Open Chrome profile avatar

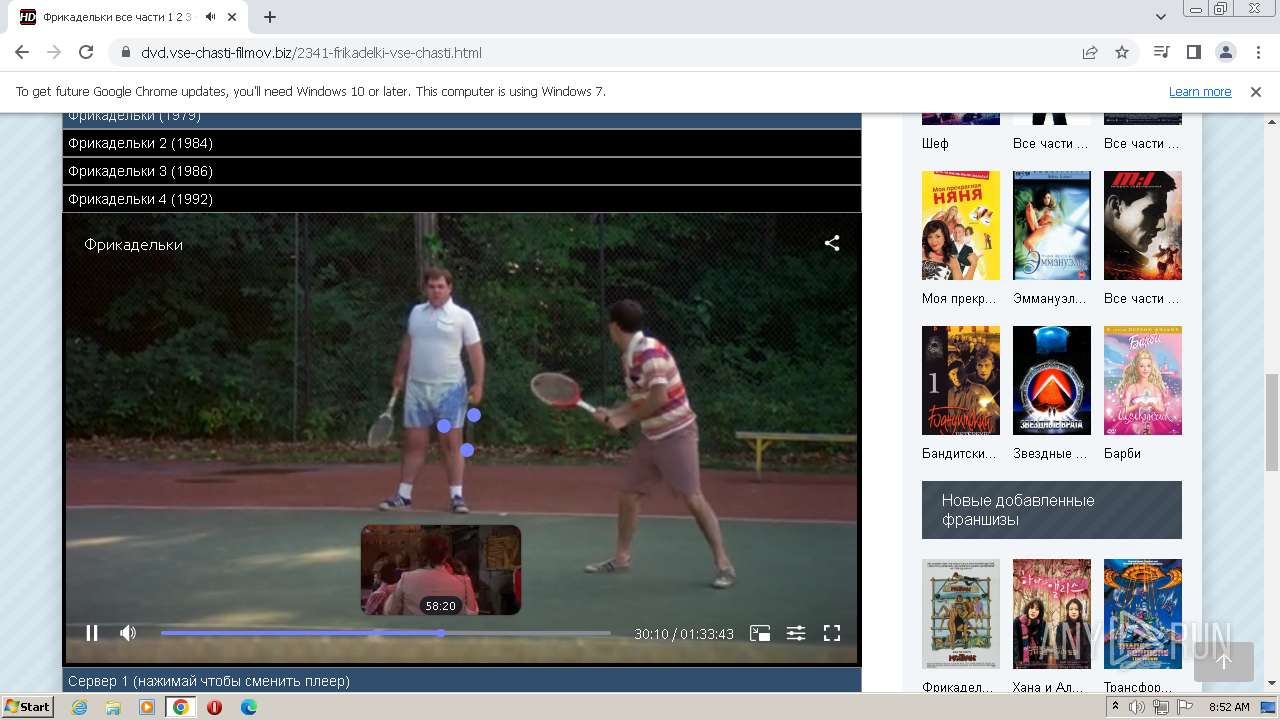click(x=1225, y=52)
